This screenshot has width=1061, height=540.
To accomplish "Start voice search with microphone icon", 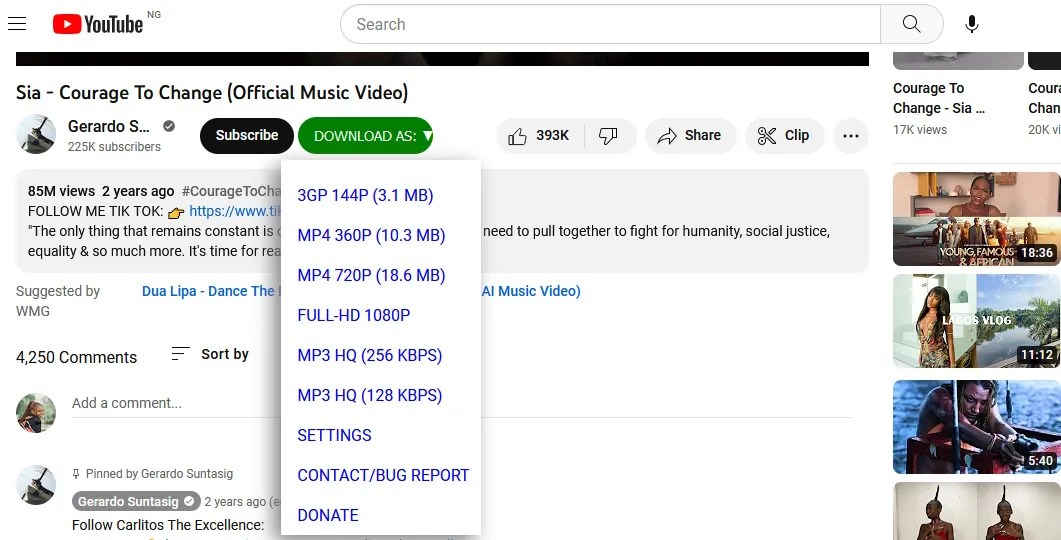I will [972, 24].
